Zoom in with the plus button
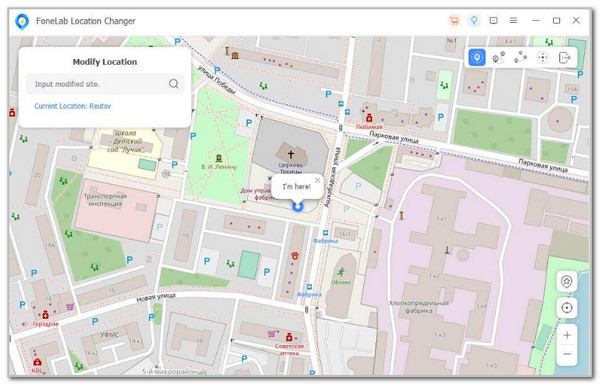The height and width of the screenshot is (385, 600). [x=567, y=335]
